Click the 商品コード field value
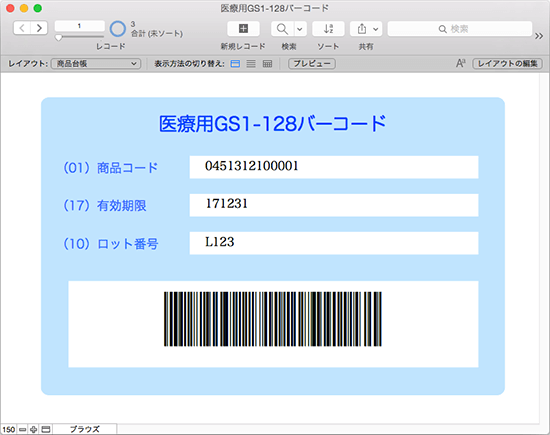 coord(334,167)
